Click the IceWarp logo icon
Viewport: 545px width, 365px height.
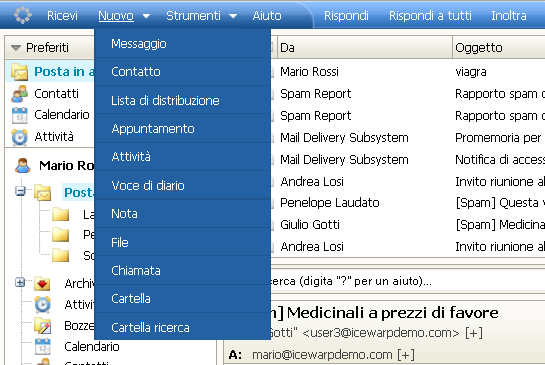[23, 15]
